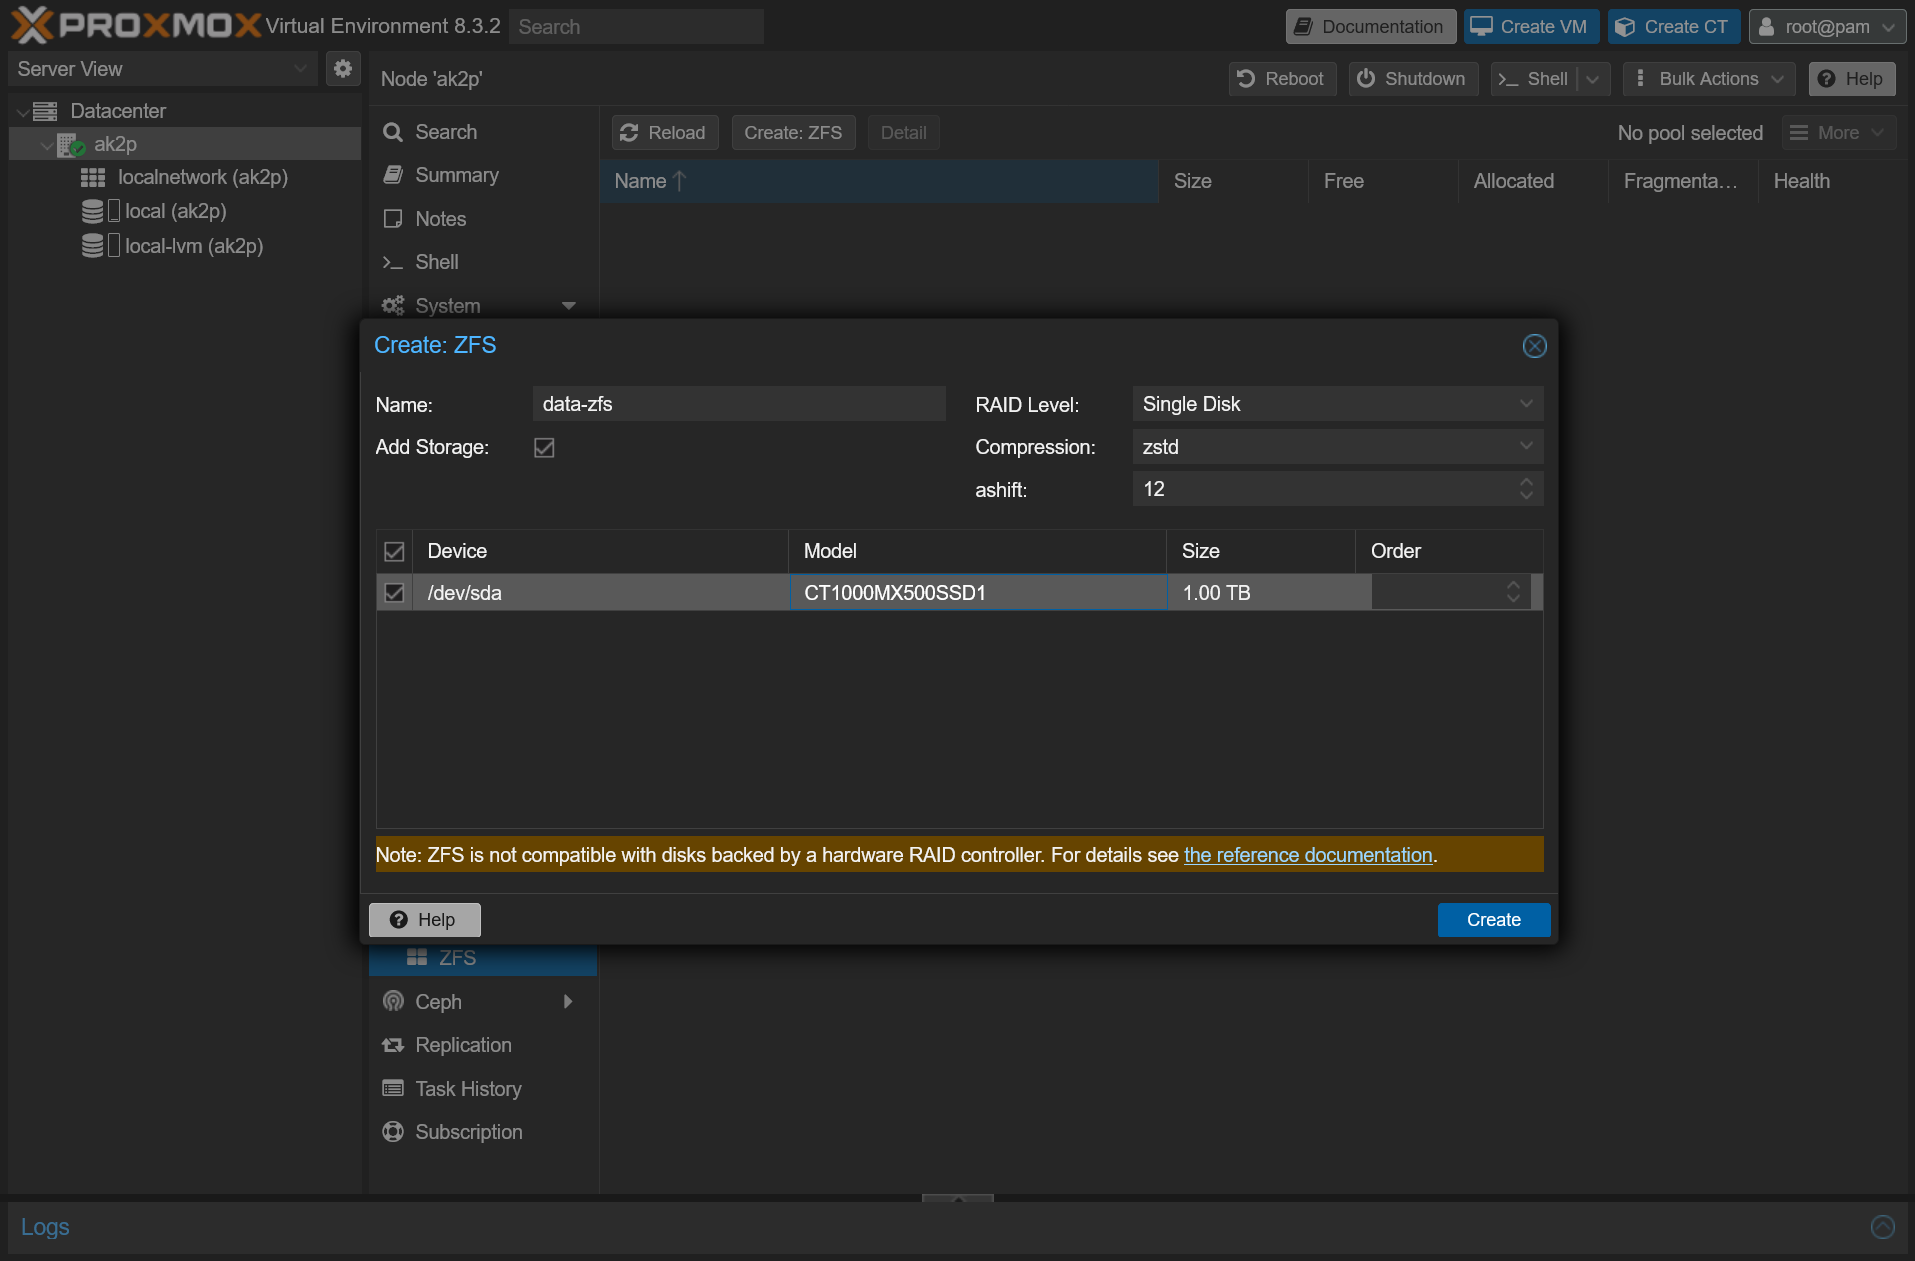Click the bottom panel splitter handle
The width and height of the screenshot is (1915, 1261).
(x=957, y=1198)
